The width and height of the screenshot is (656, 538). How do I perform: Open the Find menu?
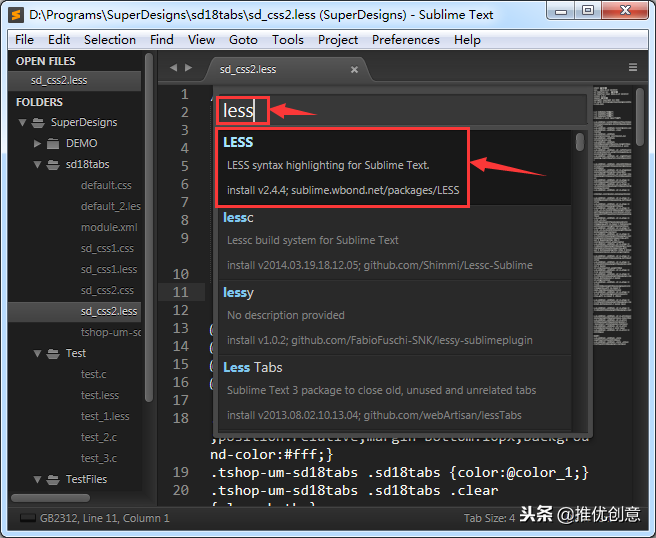tap(162, 40)
